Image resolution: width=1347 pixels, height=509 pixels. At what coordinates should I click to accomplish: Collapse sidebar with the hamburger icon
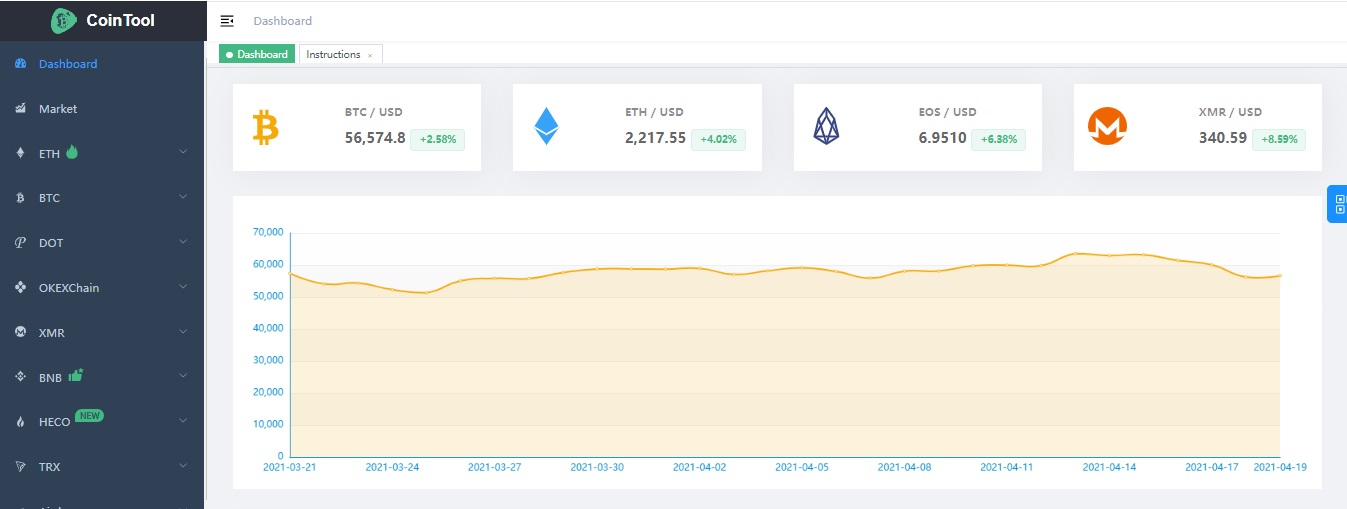[227, 21]
